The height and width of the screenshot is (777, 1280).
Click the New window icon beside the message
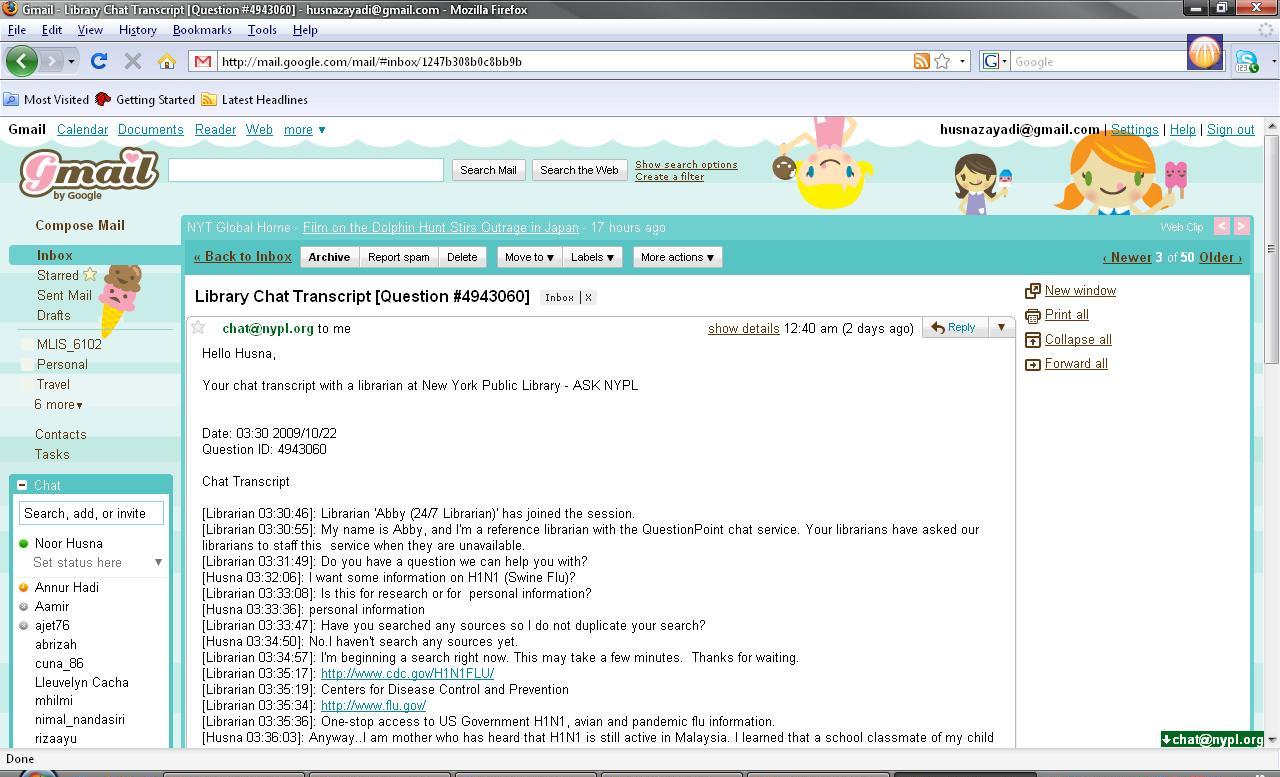pos(1032,290)
